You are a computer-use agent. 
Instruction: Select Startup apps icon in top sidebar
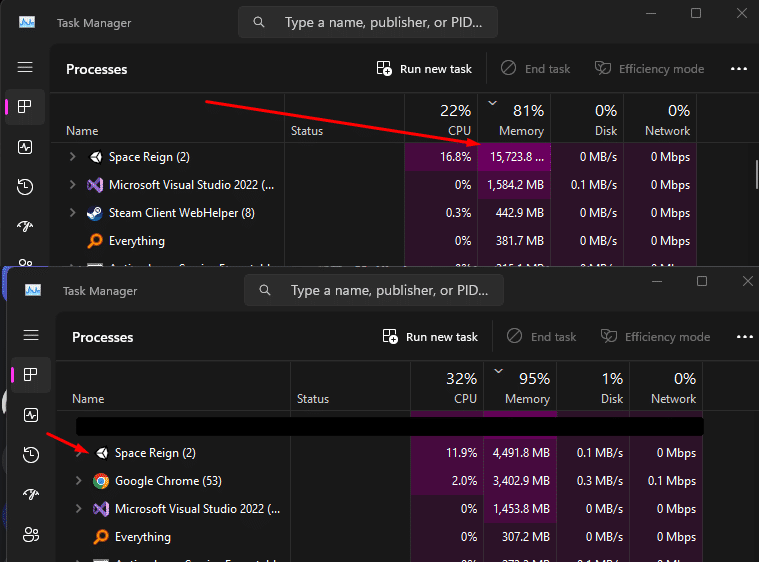25,226
